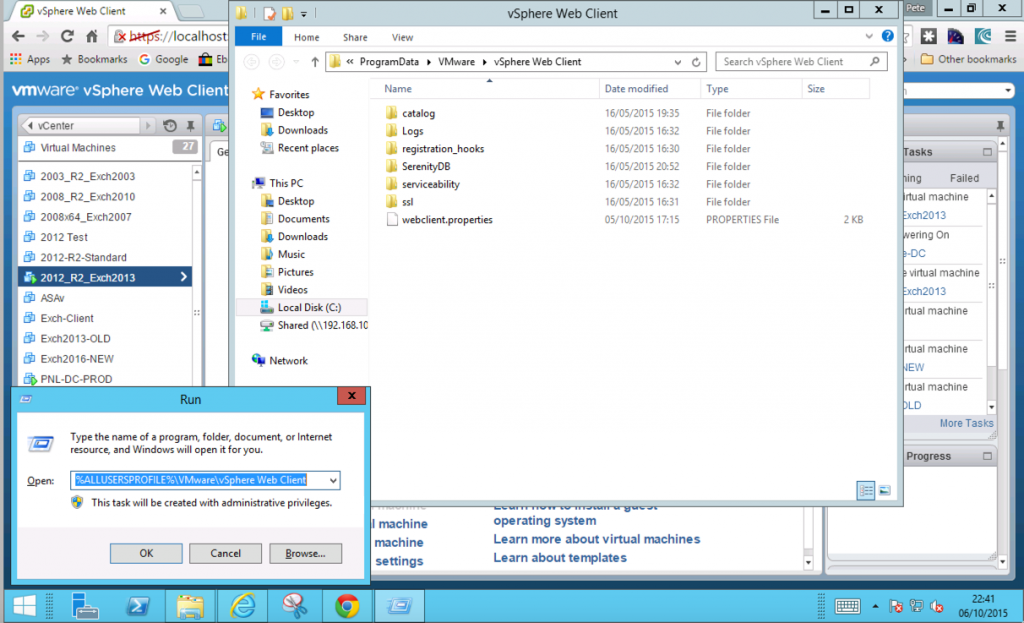Click the Browse button in the Run dialog
The image size is (1024, 623).
[306, 553]
